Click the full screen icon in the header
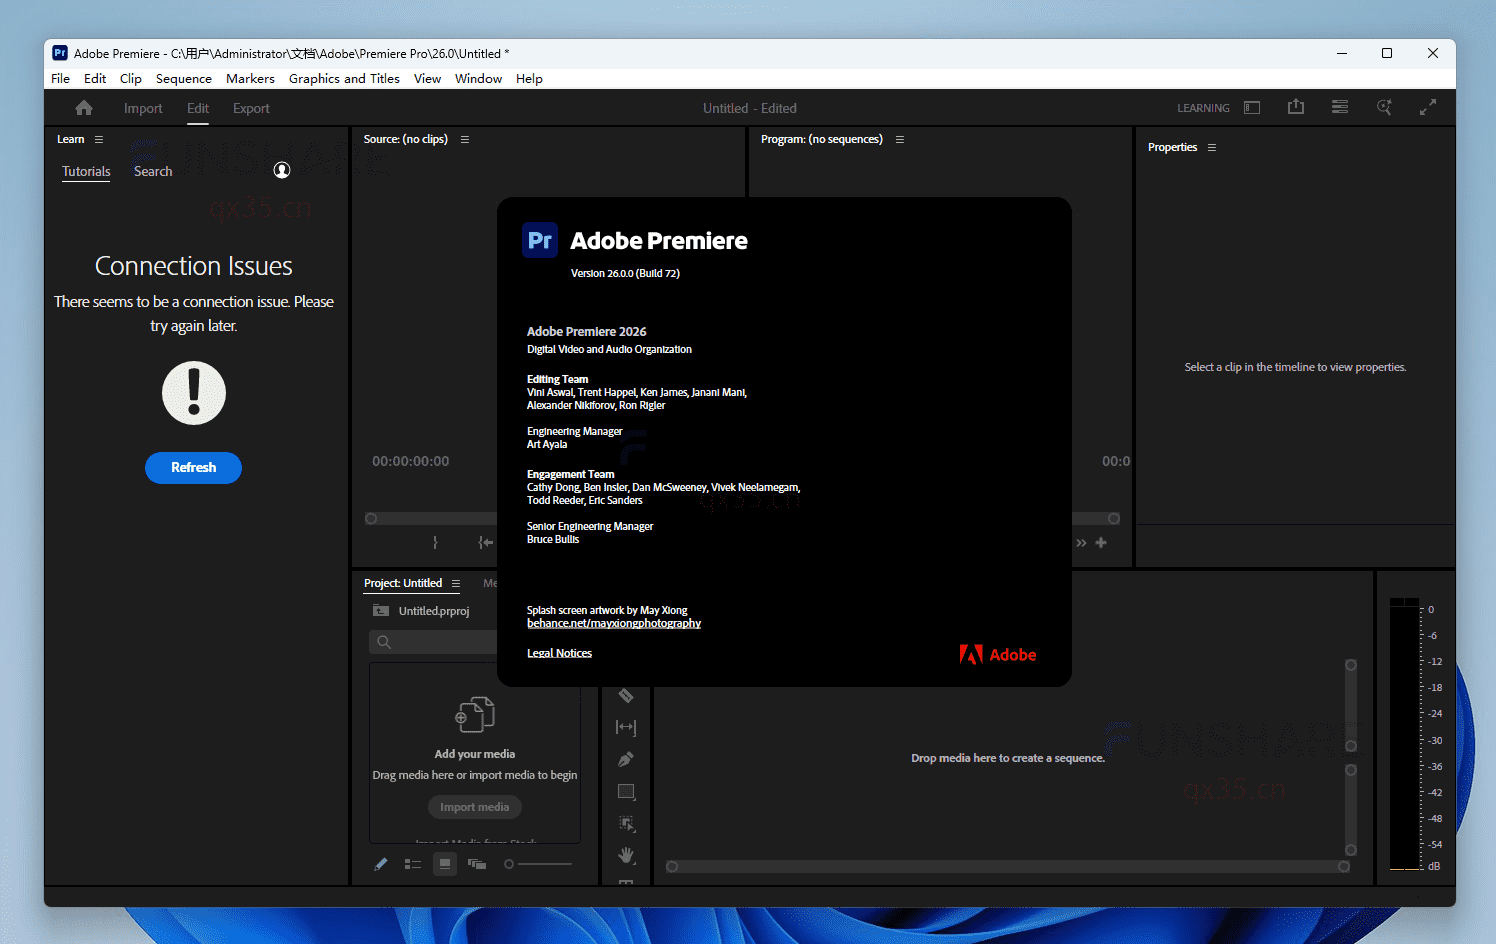The width and height of the screenshot is (1496, 944). tap(1429, 106)
